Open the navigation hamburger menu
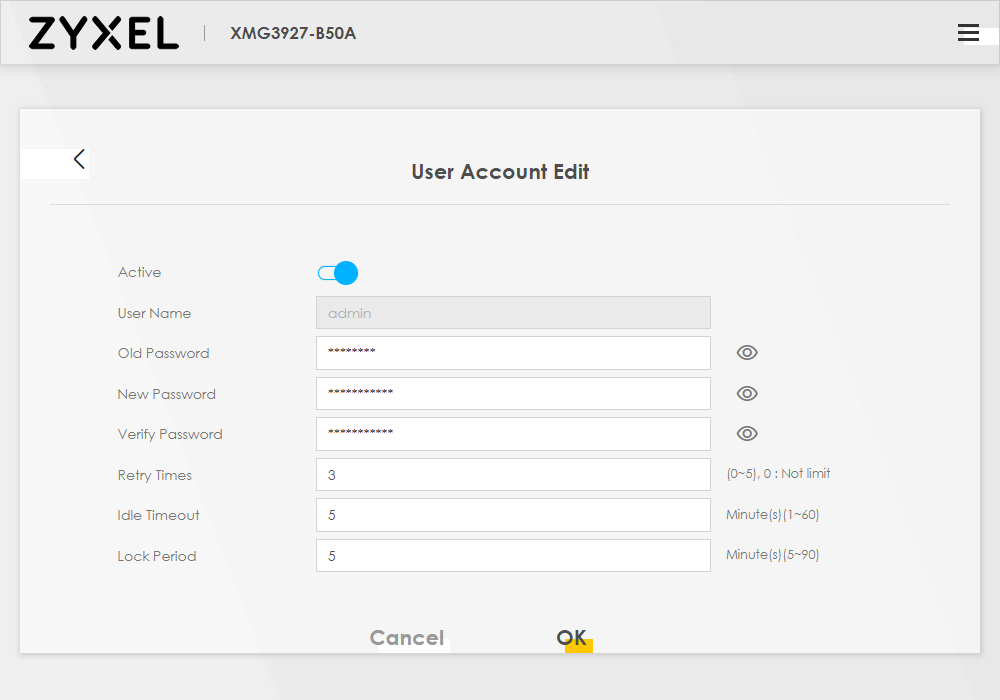Image resolution: width=1000 pixels, height=700 pixels. tap(968, 32)
